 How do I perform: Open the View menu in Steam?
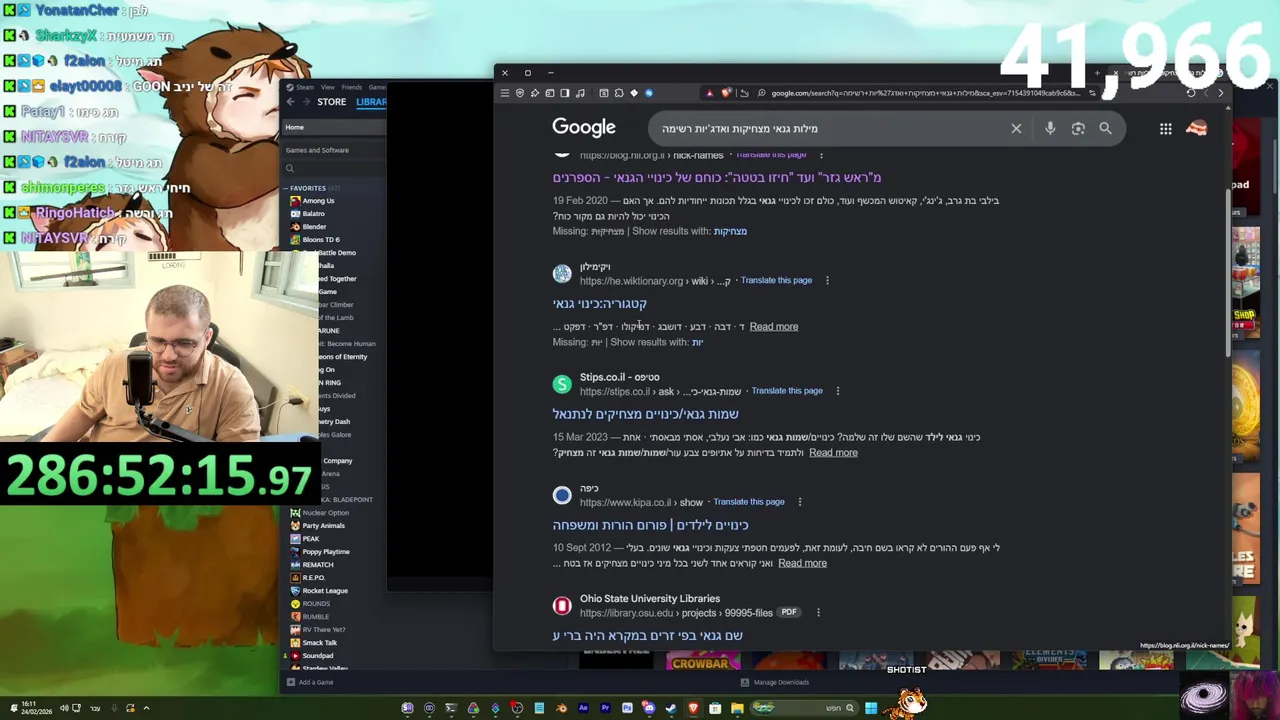coord(328,87)
